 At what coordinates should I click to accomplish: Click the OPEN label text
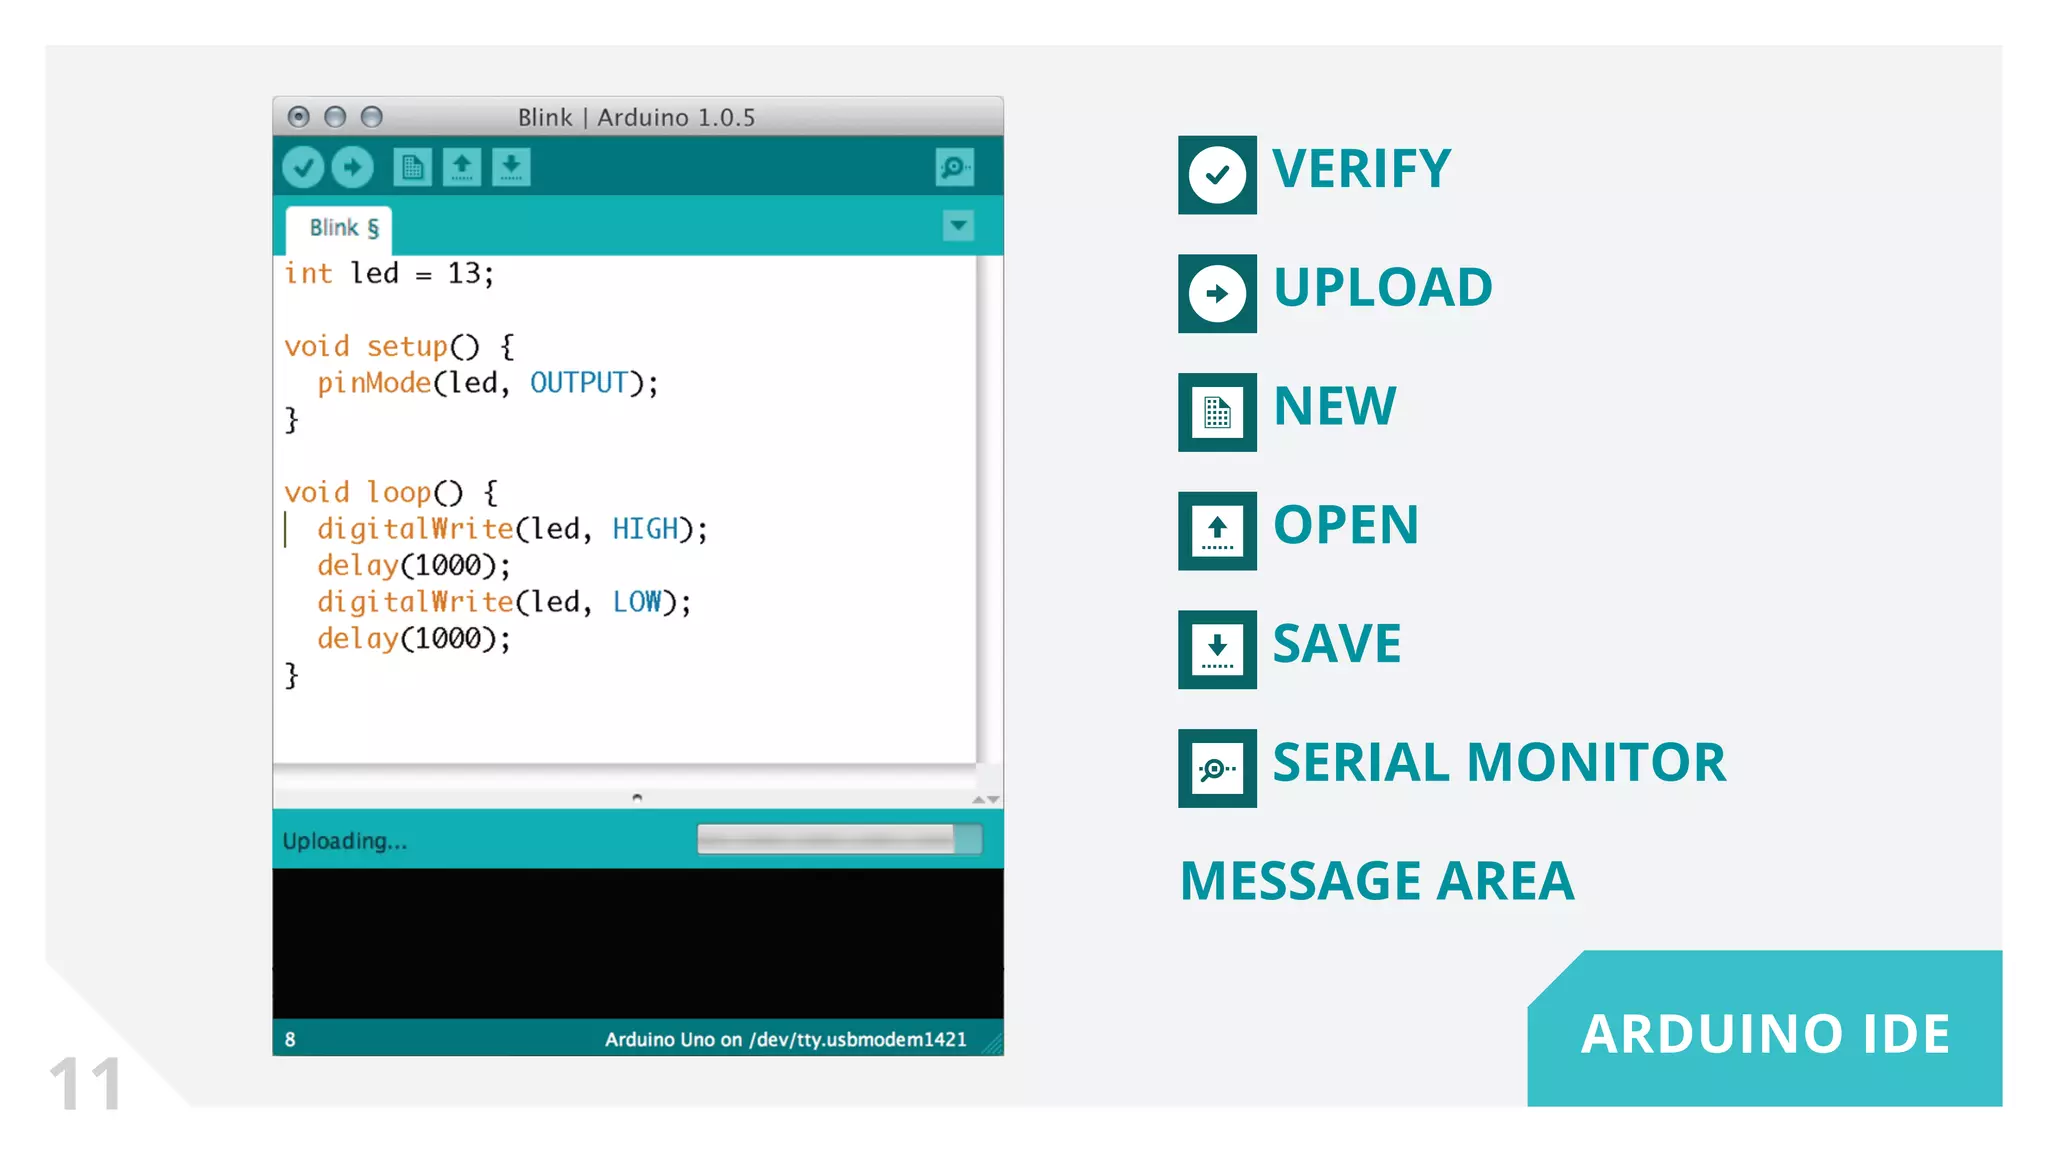coord(1346,524)
